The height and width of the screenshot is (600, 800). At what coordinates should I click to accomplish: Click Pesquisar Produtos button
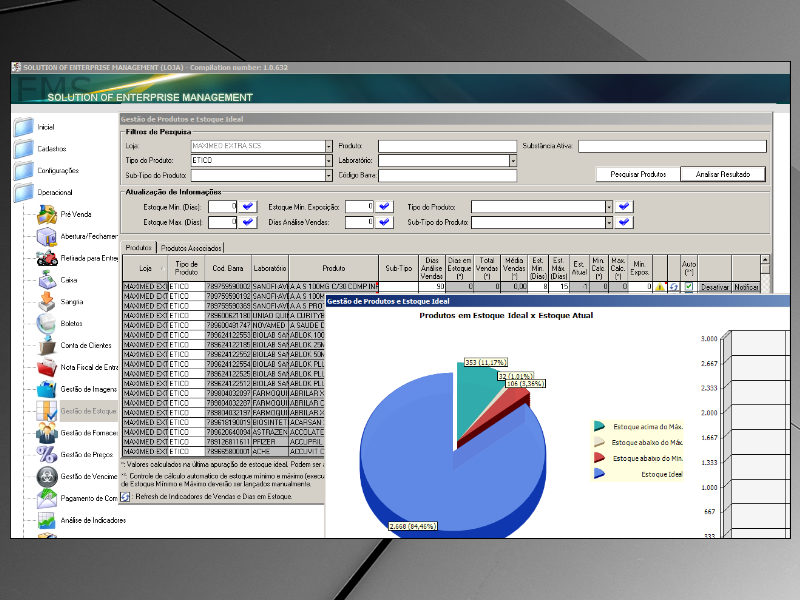[x=638, y=174]
